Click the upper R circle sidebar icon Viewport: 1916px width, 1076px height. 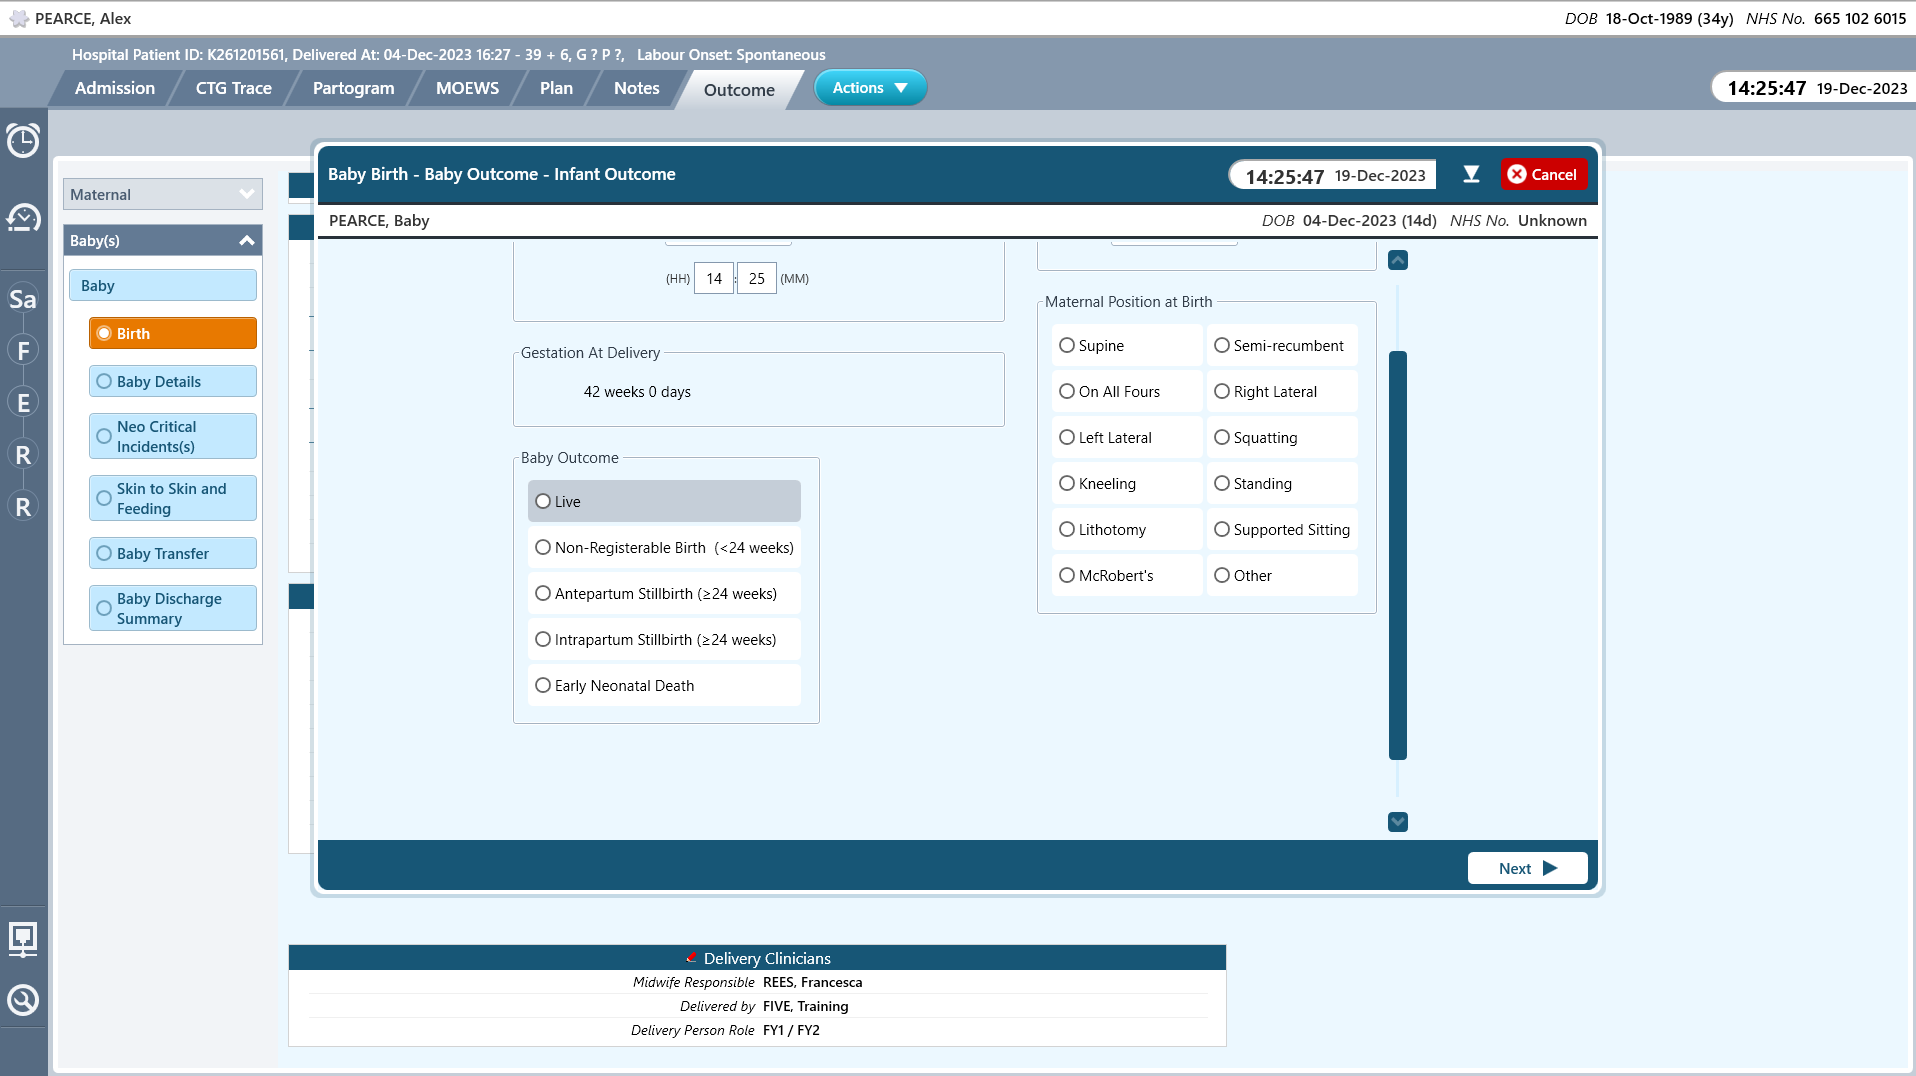coord(23,455)
